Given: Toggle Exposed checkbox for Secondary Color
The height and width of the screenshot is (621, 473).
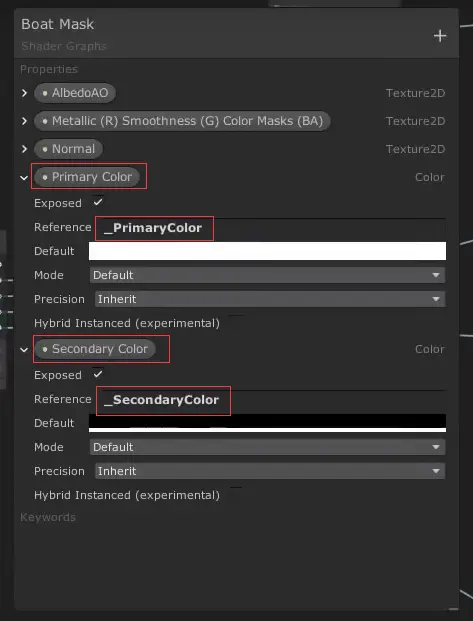Looking at the screenshot, I should 98,375.
